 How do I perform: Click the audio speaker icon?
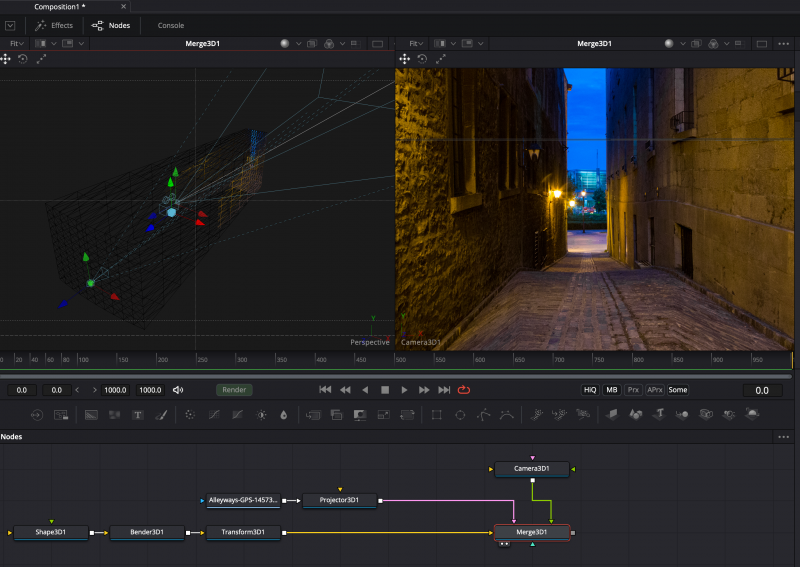click(178, 390)
